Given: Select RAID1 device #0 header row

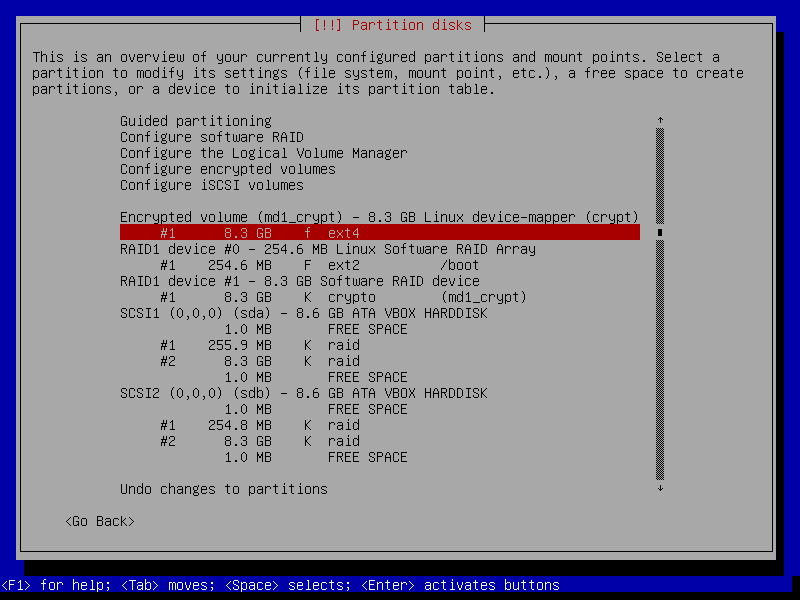Looking at the screenshot, I should tap(327, 249).
